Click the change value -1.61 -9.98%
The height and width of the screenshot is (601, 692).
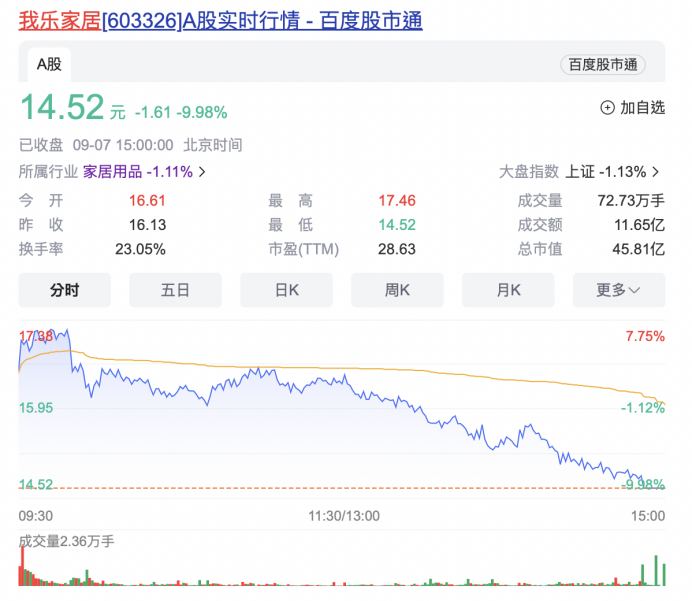coord(181,112)
